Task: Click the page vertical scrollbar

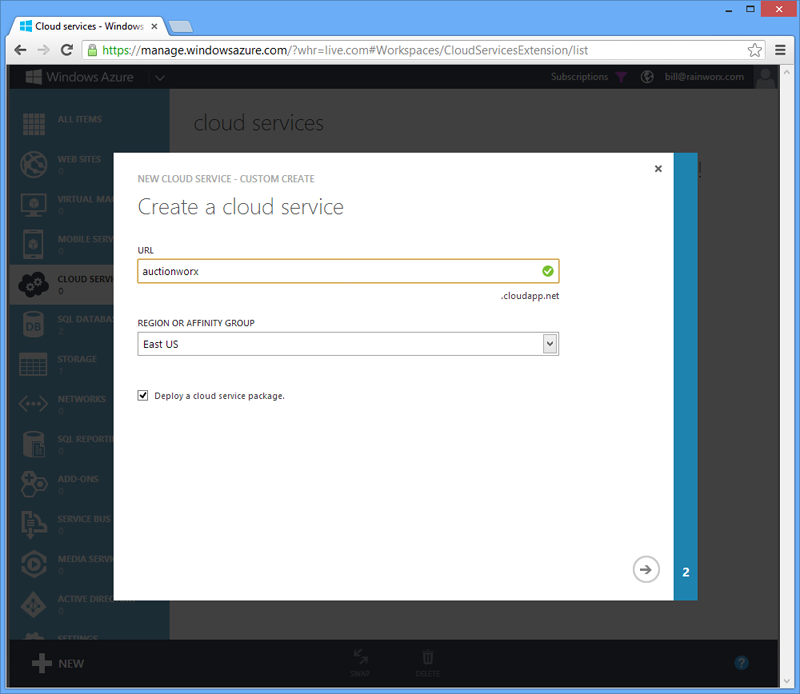Action: [x=786, y=377]
